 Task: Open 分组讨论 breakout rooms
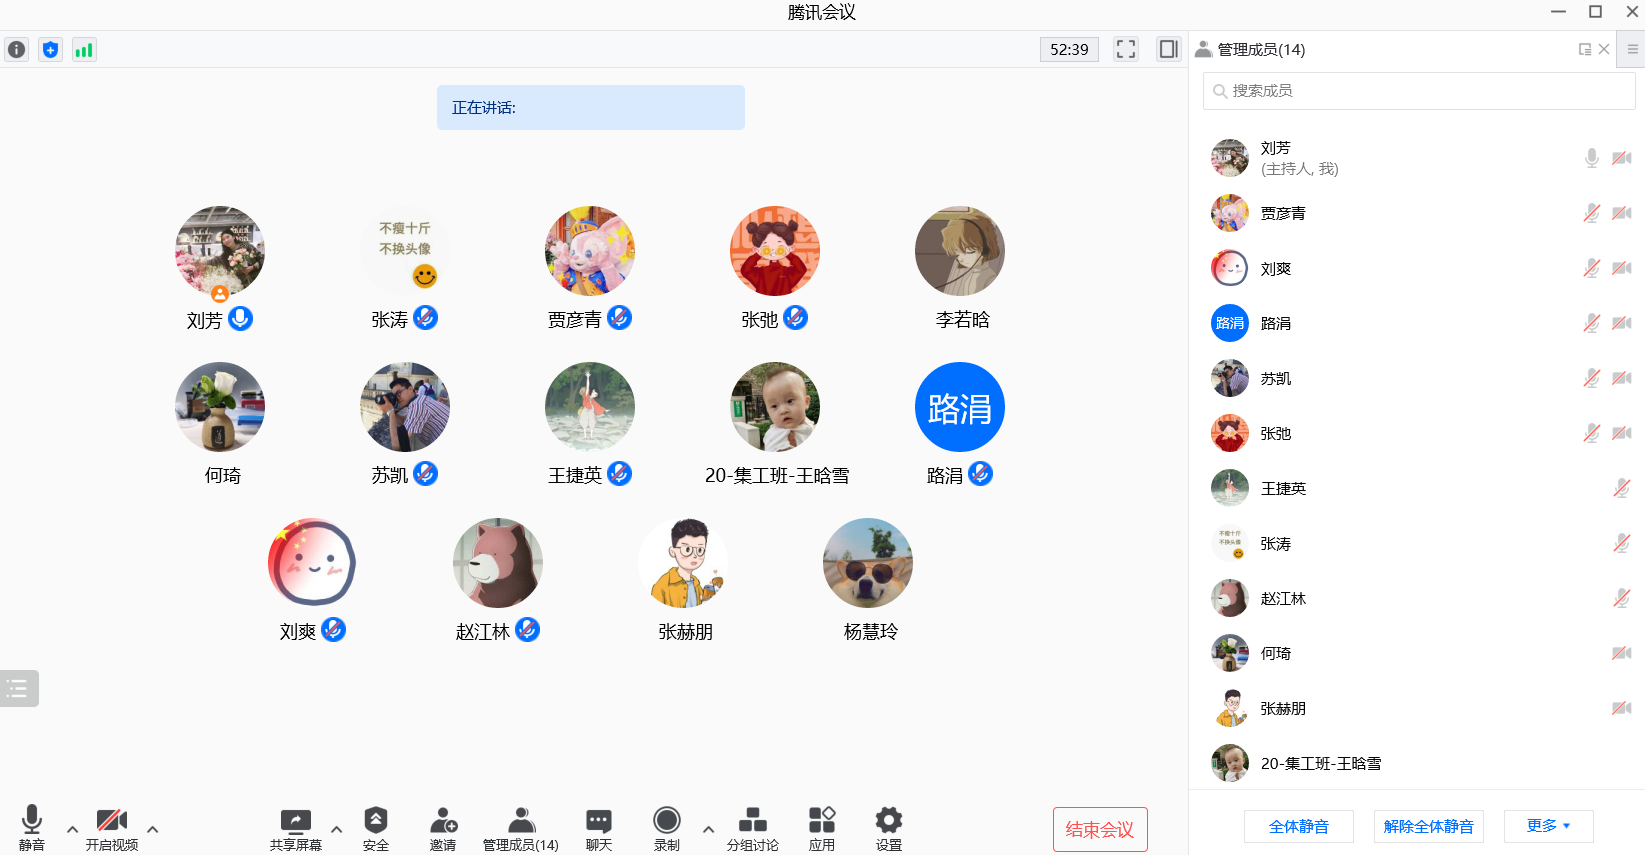click(x=753, y=828)
